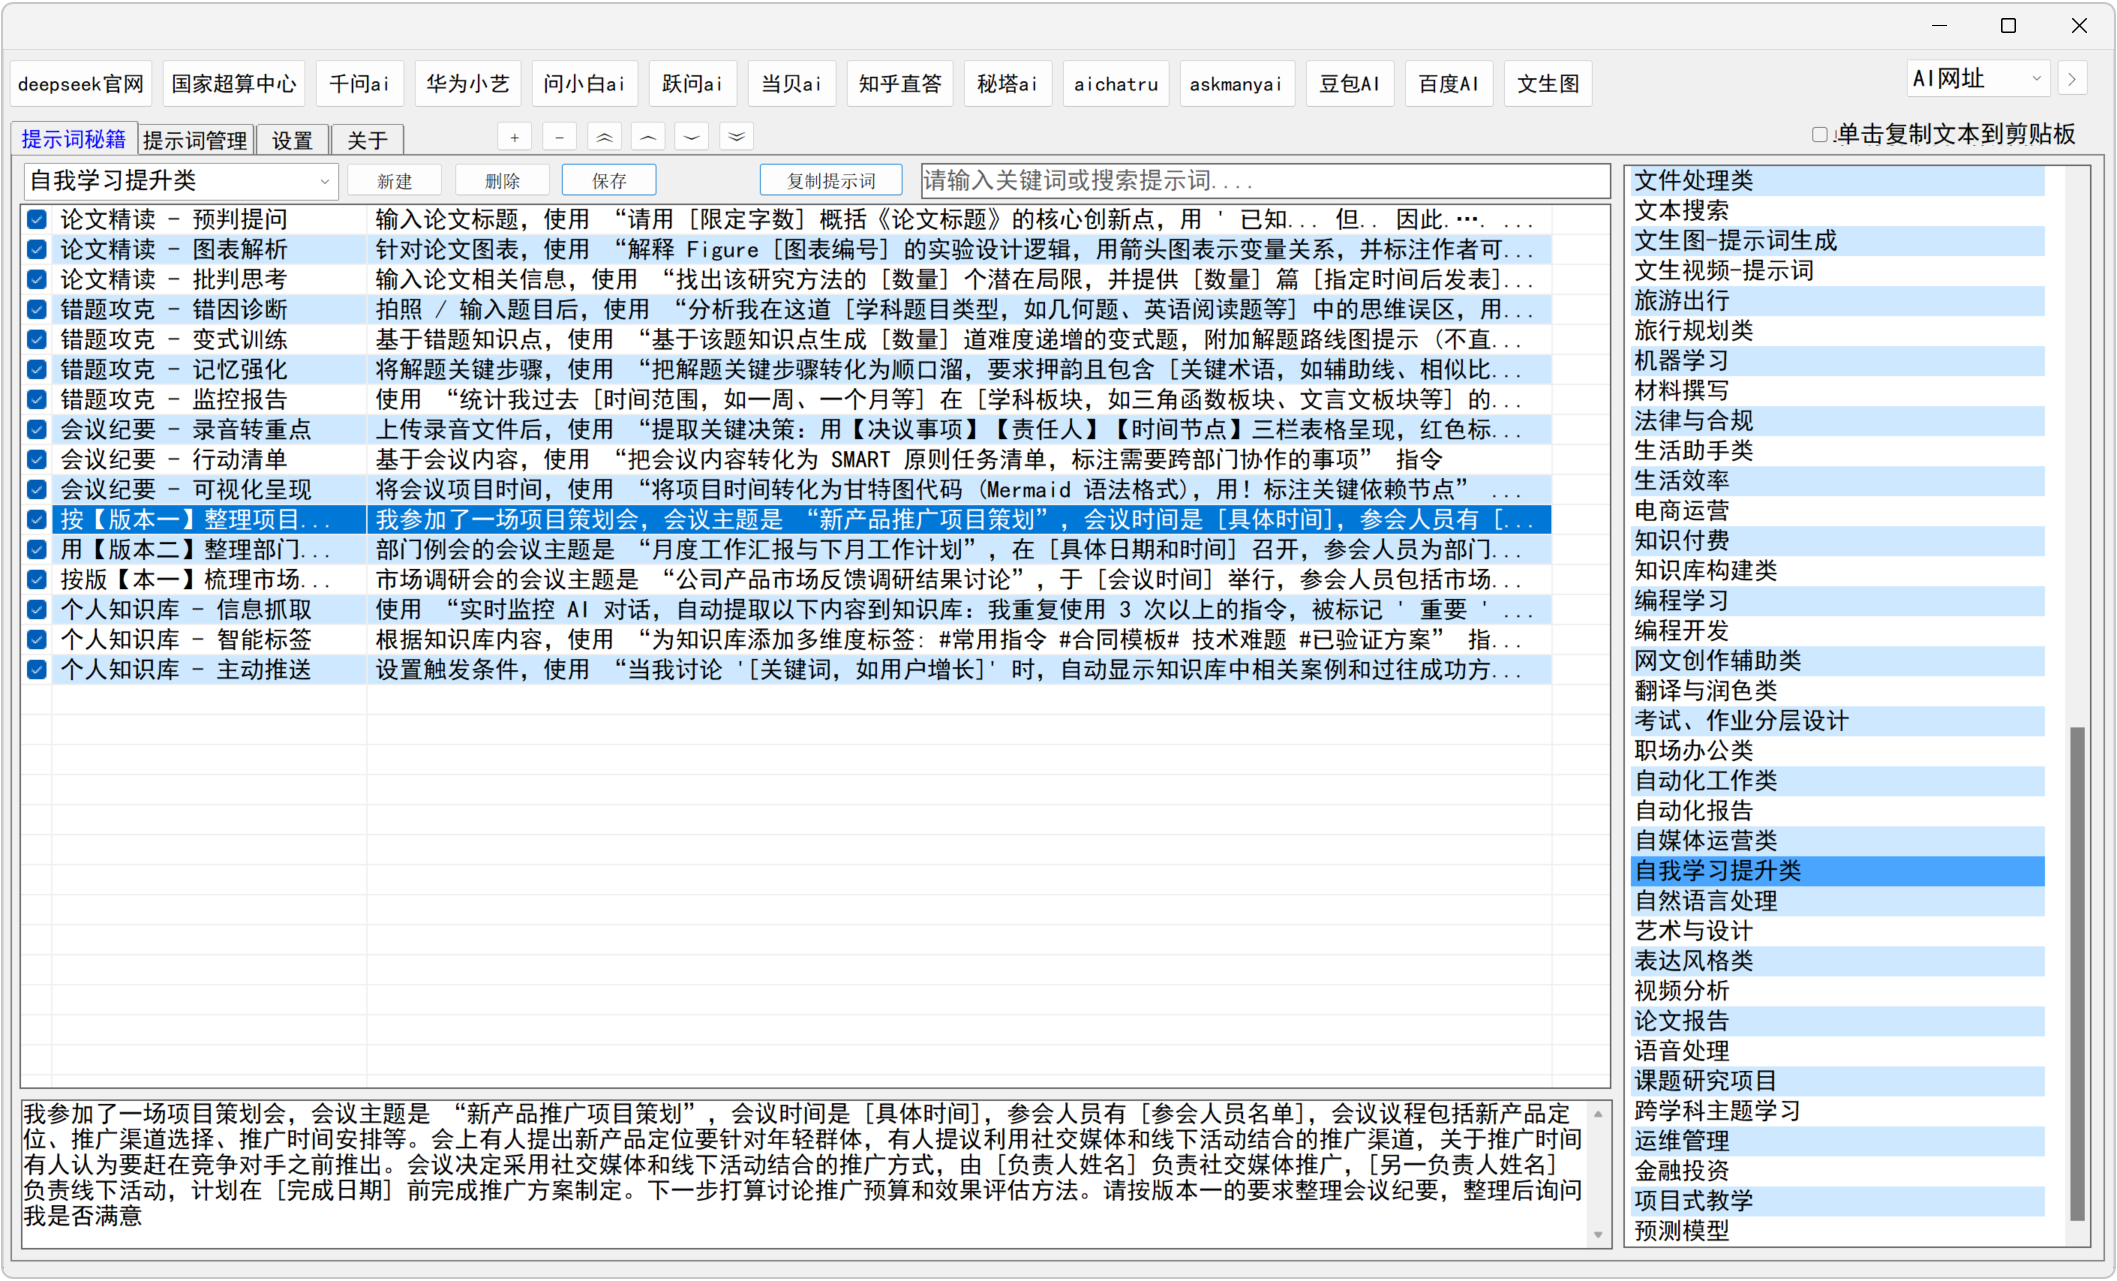Image resolution: width=2117 pixels, height=1281 pixels.
Task: Click the 秘塔ai button
Action: (x=1008, y=84)
